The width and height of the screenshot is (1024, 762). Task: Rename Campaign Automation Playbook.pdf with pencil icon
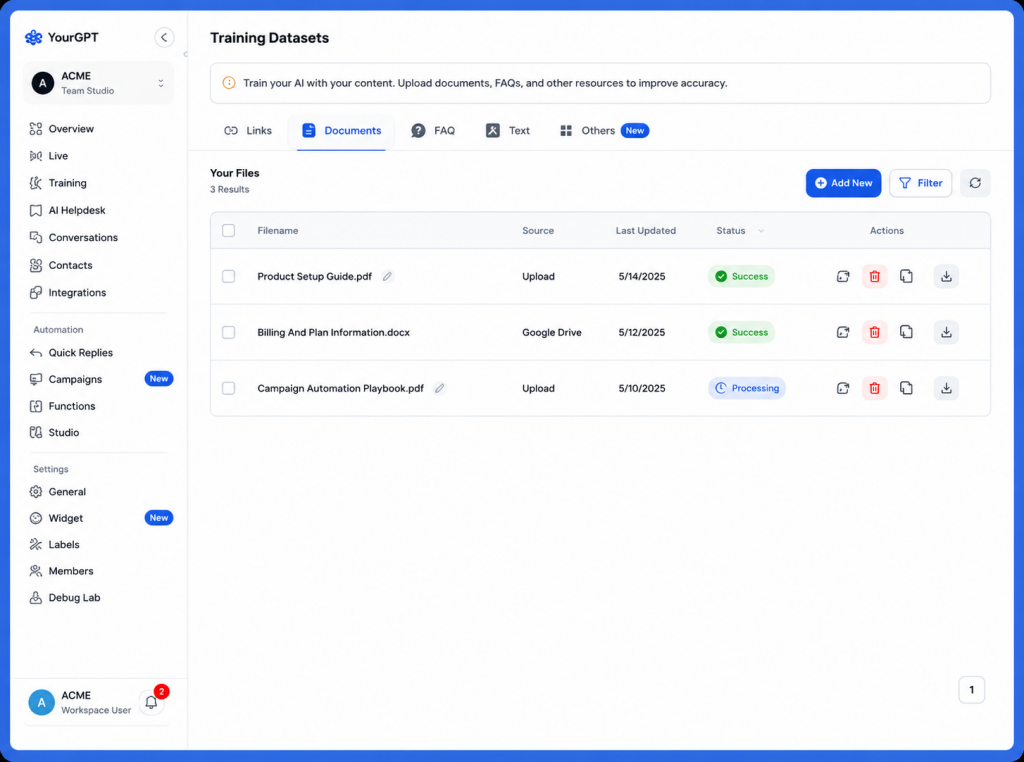(x=440, y=388)
